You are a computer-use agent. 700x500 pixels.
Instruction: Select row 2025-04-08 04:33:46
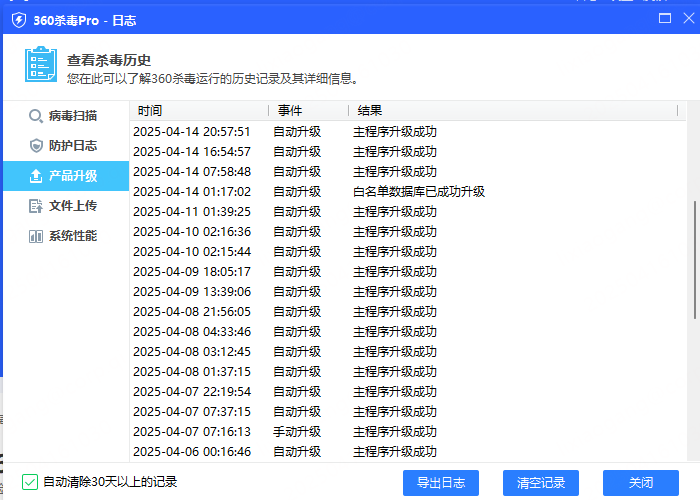click(x=408, y=332)
